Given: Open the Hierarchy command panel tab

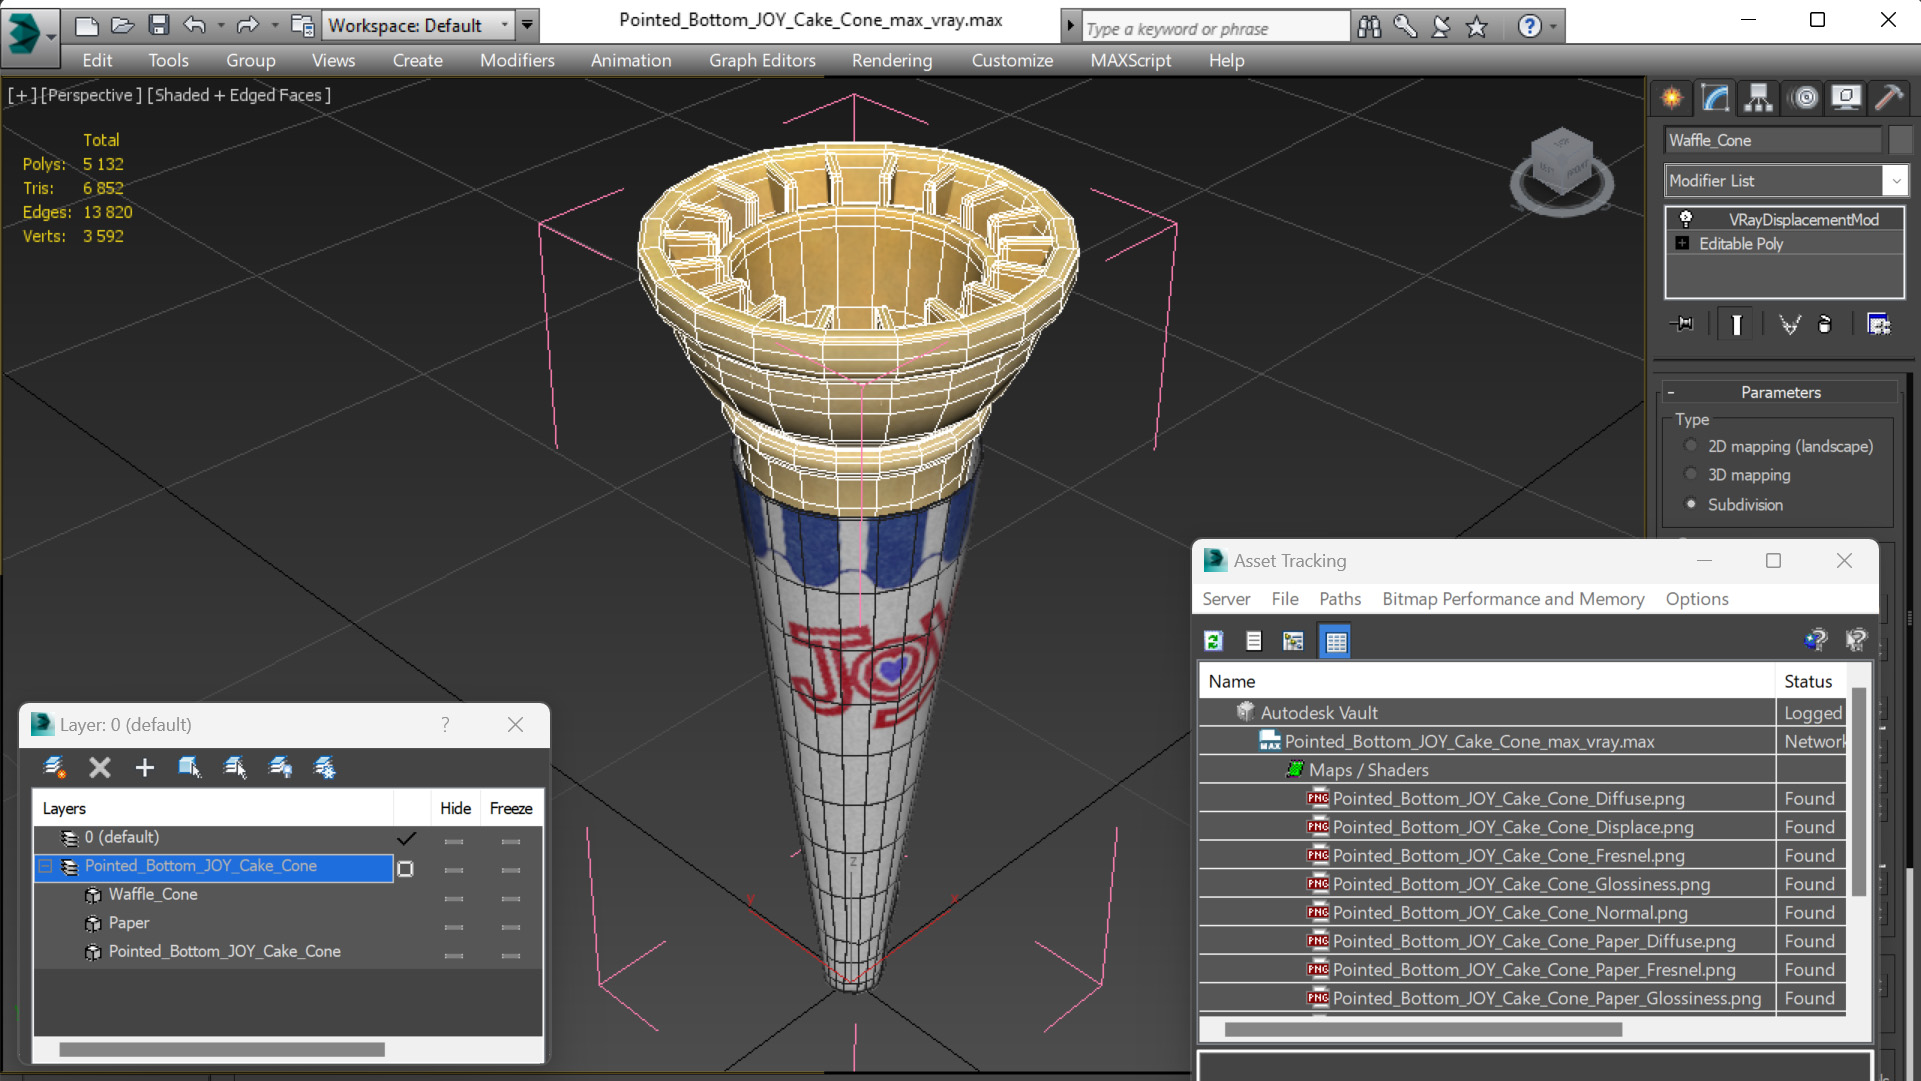Looking at the screenshot, I should [x=1758, y=97].
